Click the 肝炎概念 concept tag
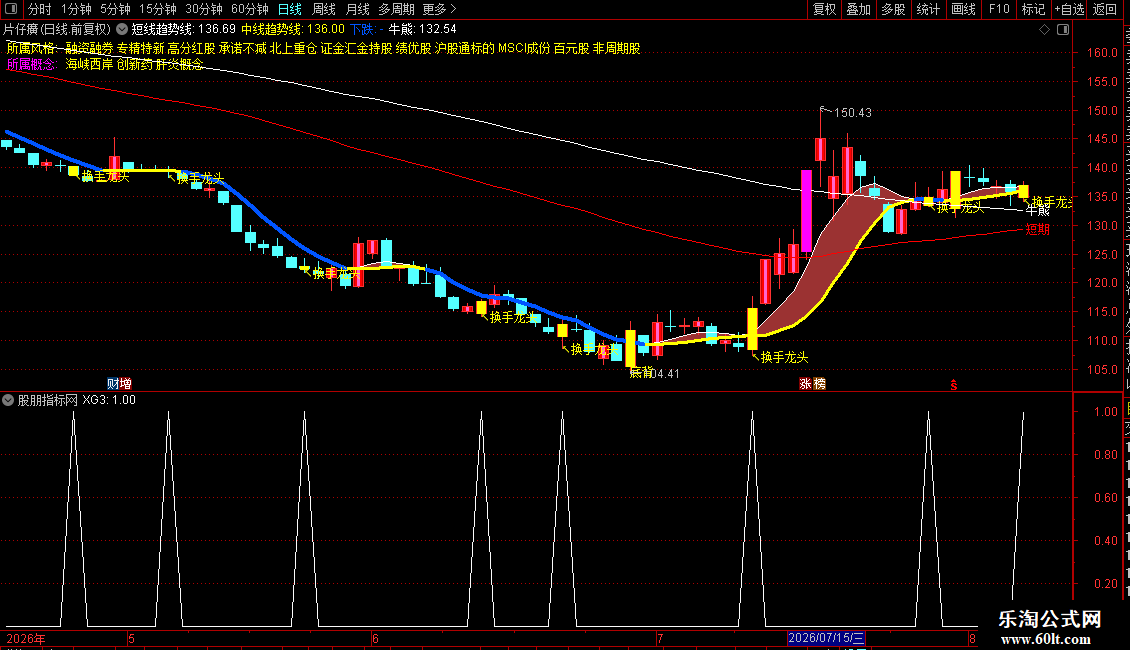Screen dimensions: 1130x650 (180, 64)
